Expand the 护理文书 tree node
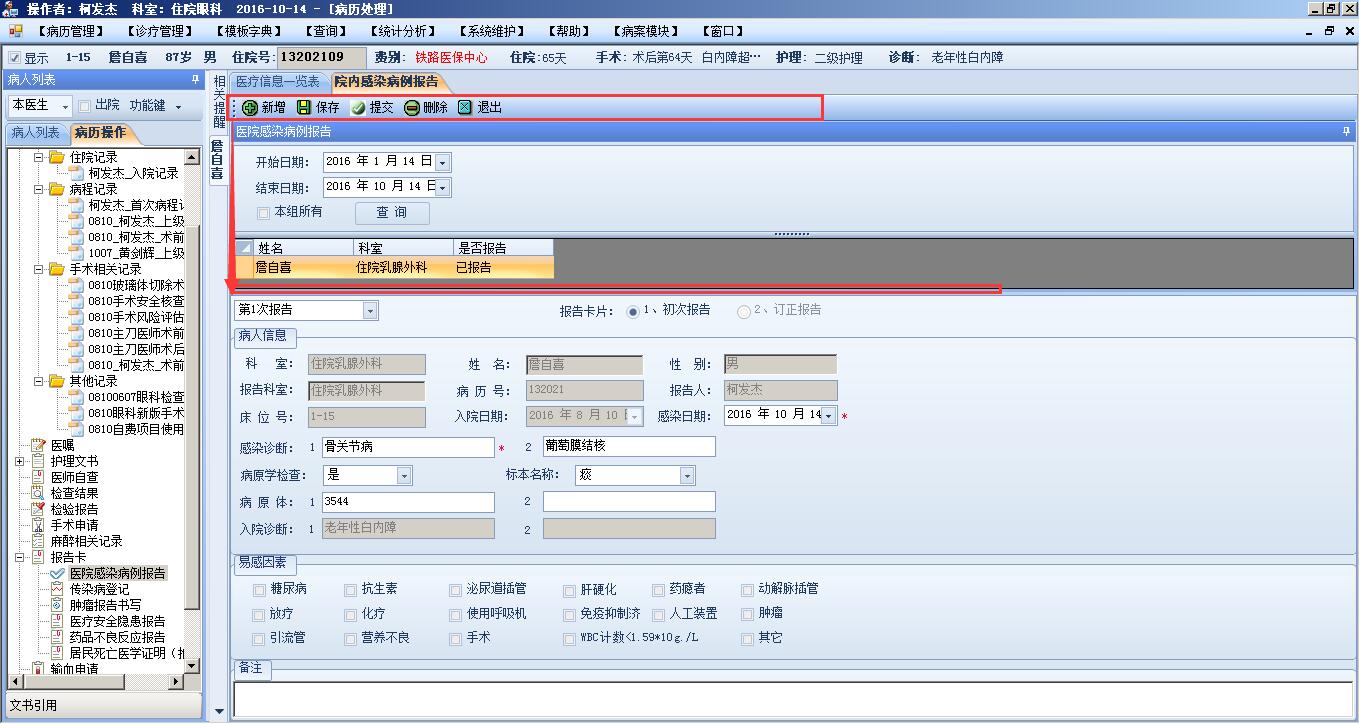Image resolution: width=1359 pixels, height=724 pixels. coord(20,461)
